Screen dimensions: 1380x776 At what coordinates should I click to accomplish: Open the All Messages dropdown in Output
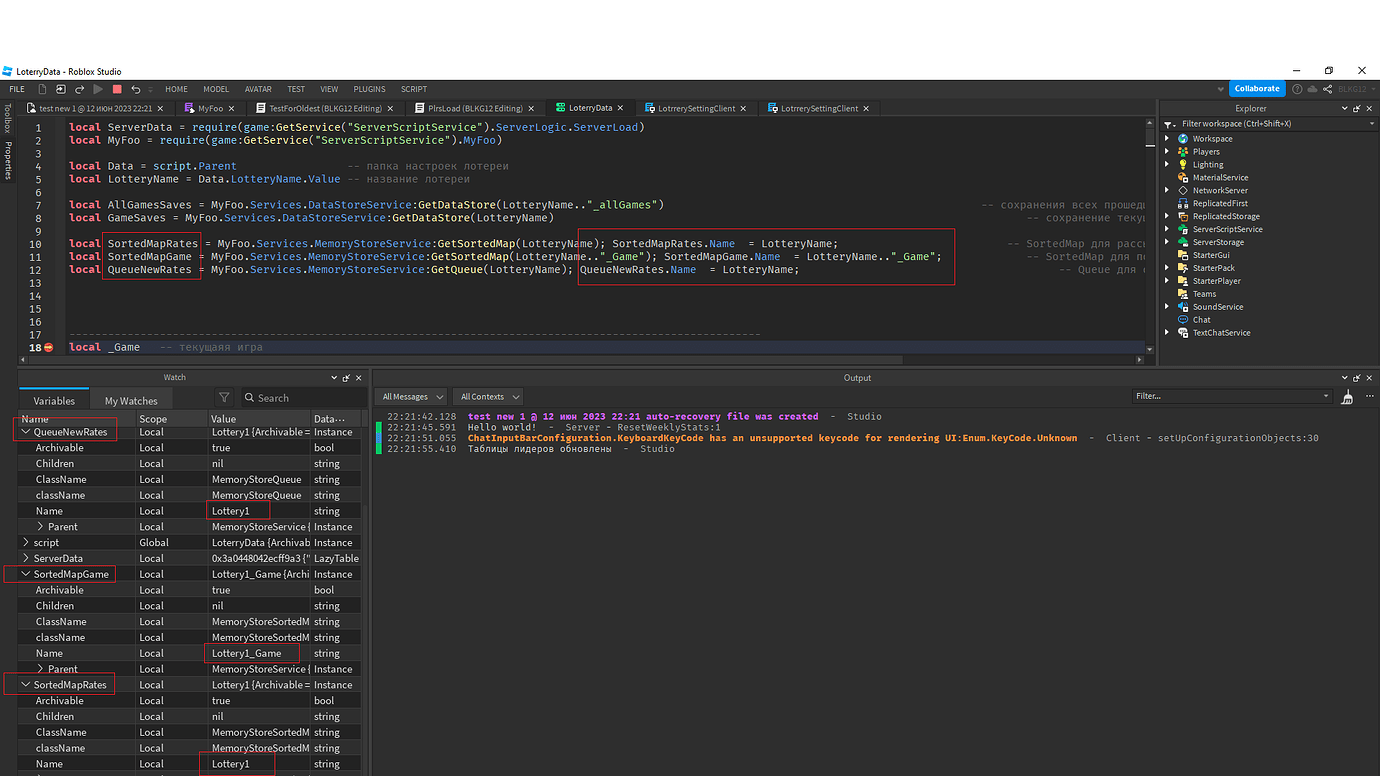pyautogui.click(x=410, y=396)
